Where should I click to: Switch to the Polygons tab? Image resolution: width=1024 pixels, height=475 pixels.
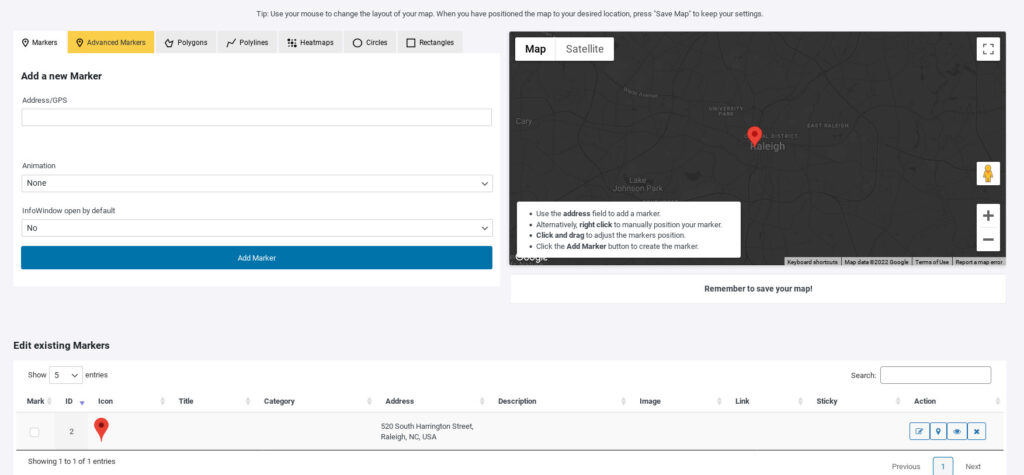[x=186, y=43]
